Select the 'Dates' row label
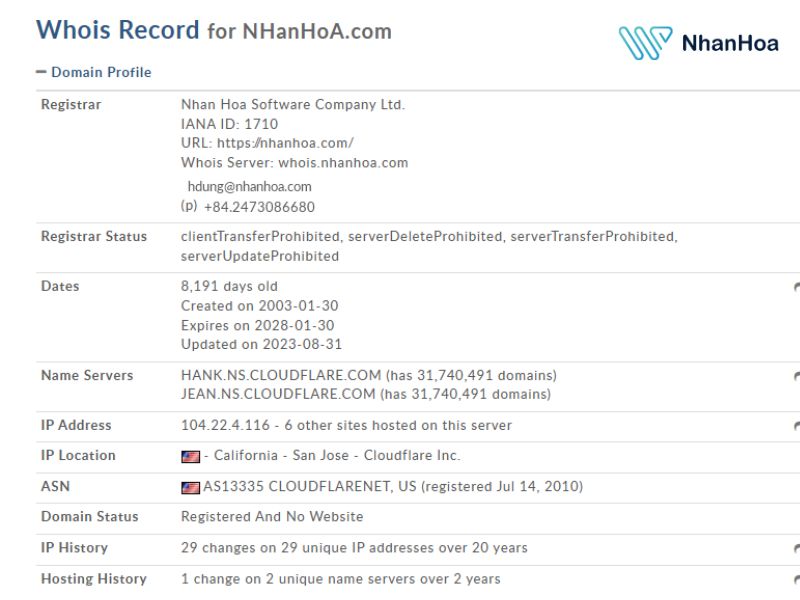Image resolution: width=800 pixels, height=600 pixels. [60, 286]
